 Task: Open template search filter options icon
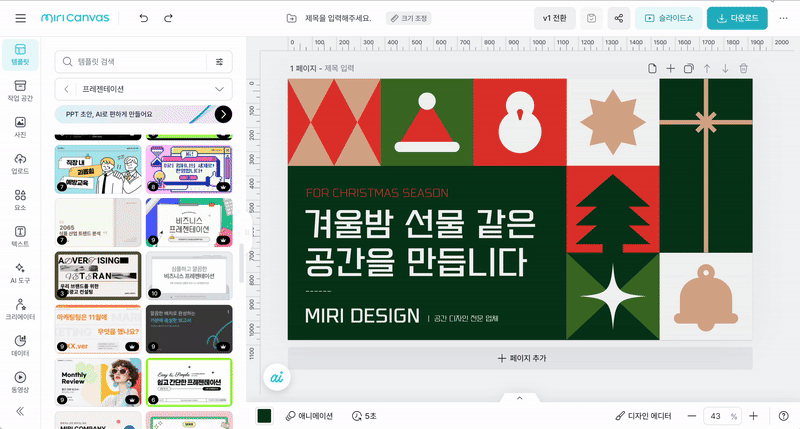219,61
